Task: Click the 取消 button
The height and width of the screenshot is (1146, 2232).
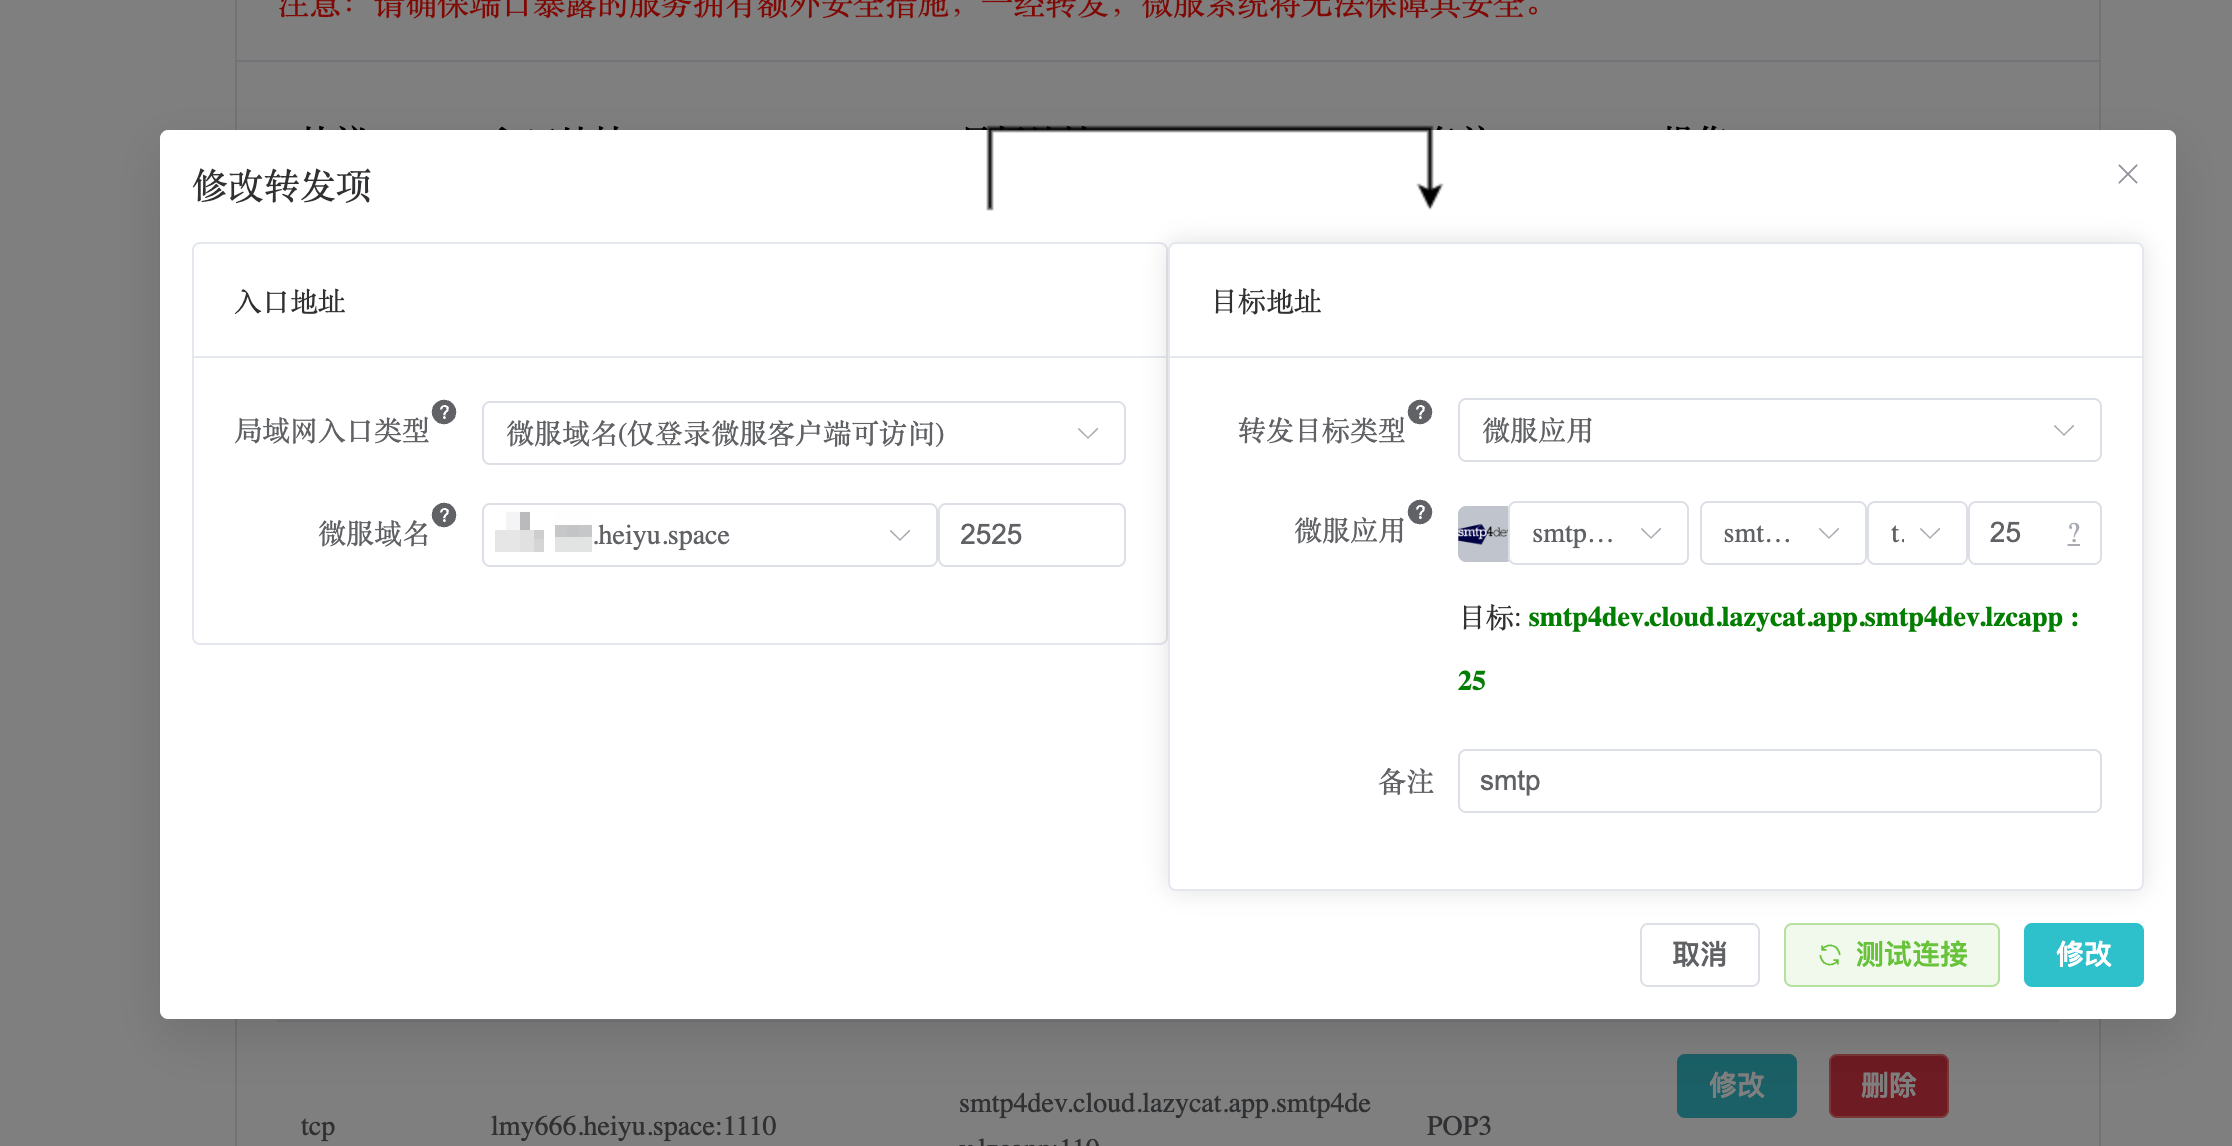Action: coord(1699,955)
